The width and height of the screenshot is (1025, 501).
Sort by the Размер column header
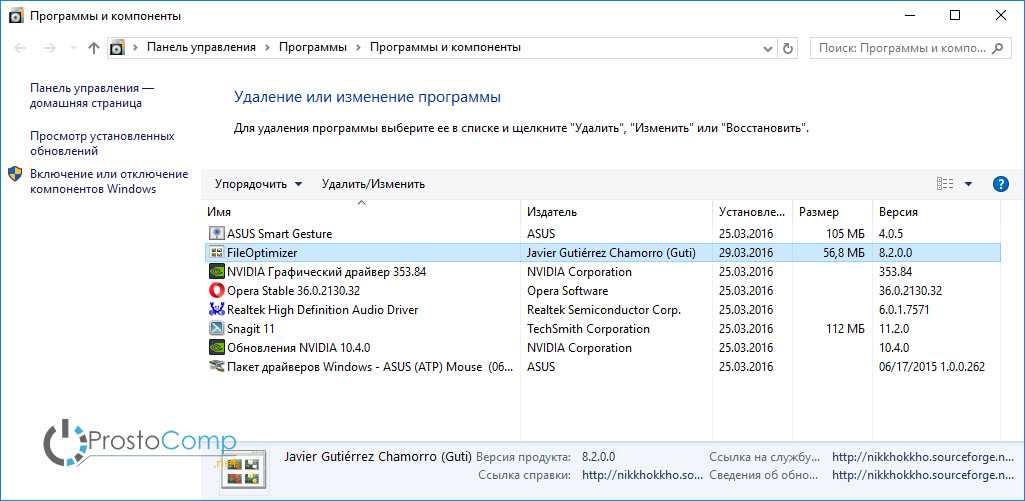819,212
